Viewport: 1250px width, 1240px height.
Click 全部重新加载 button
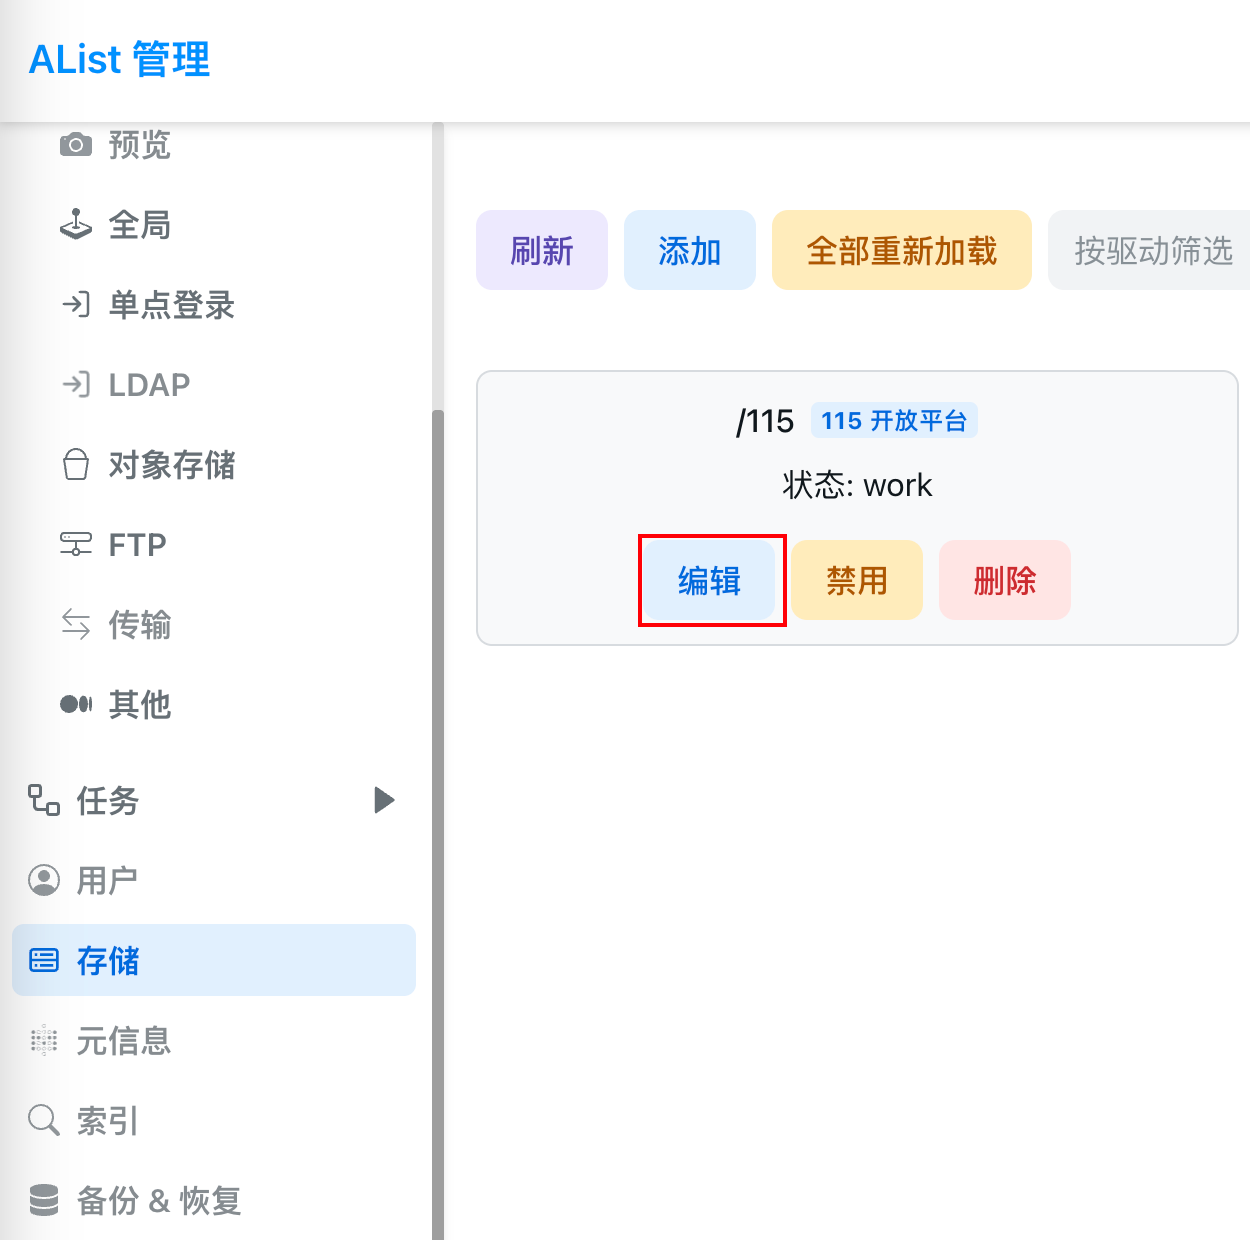pyautogui.click(x=902, y=250)
